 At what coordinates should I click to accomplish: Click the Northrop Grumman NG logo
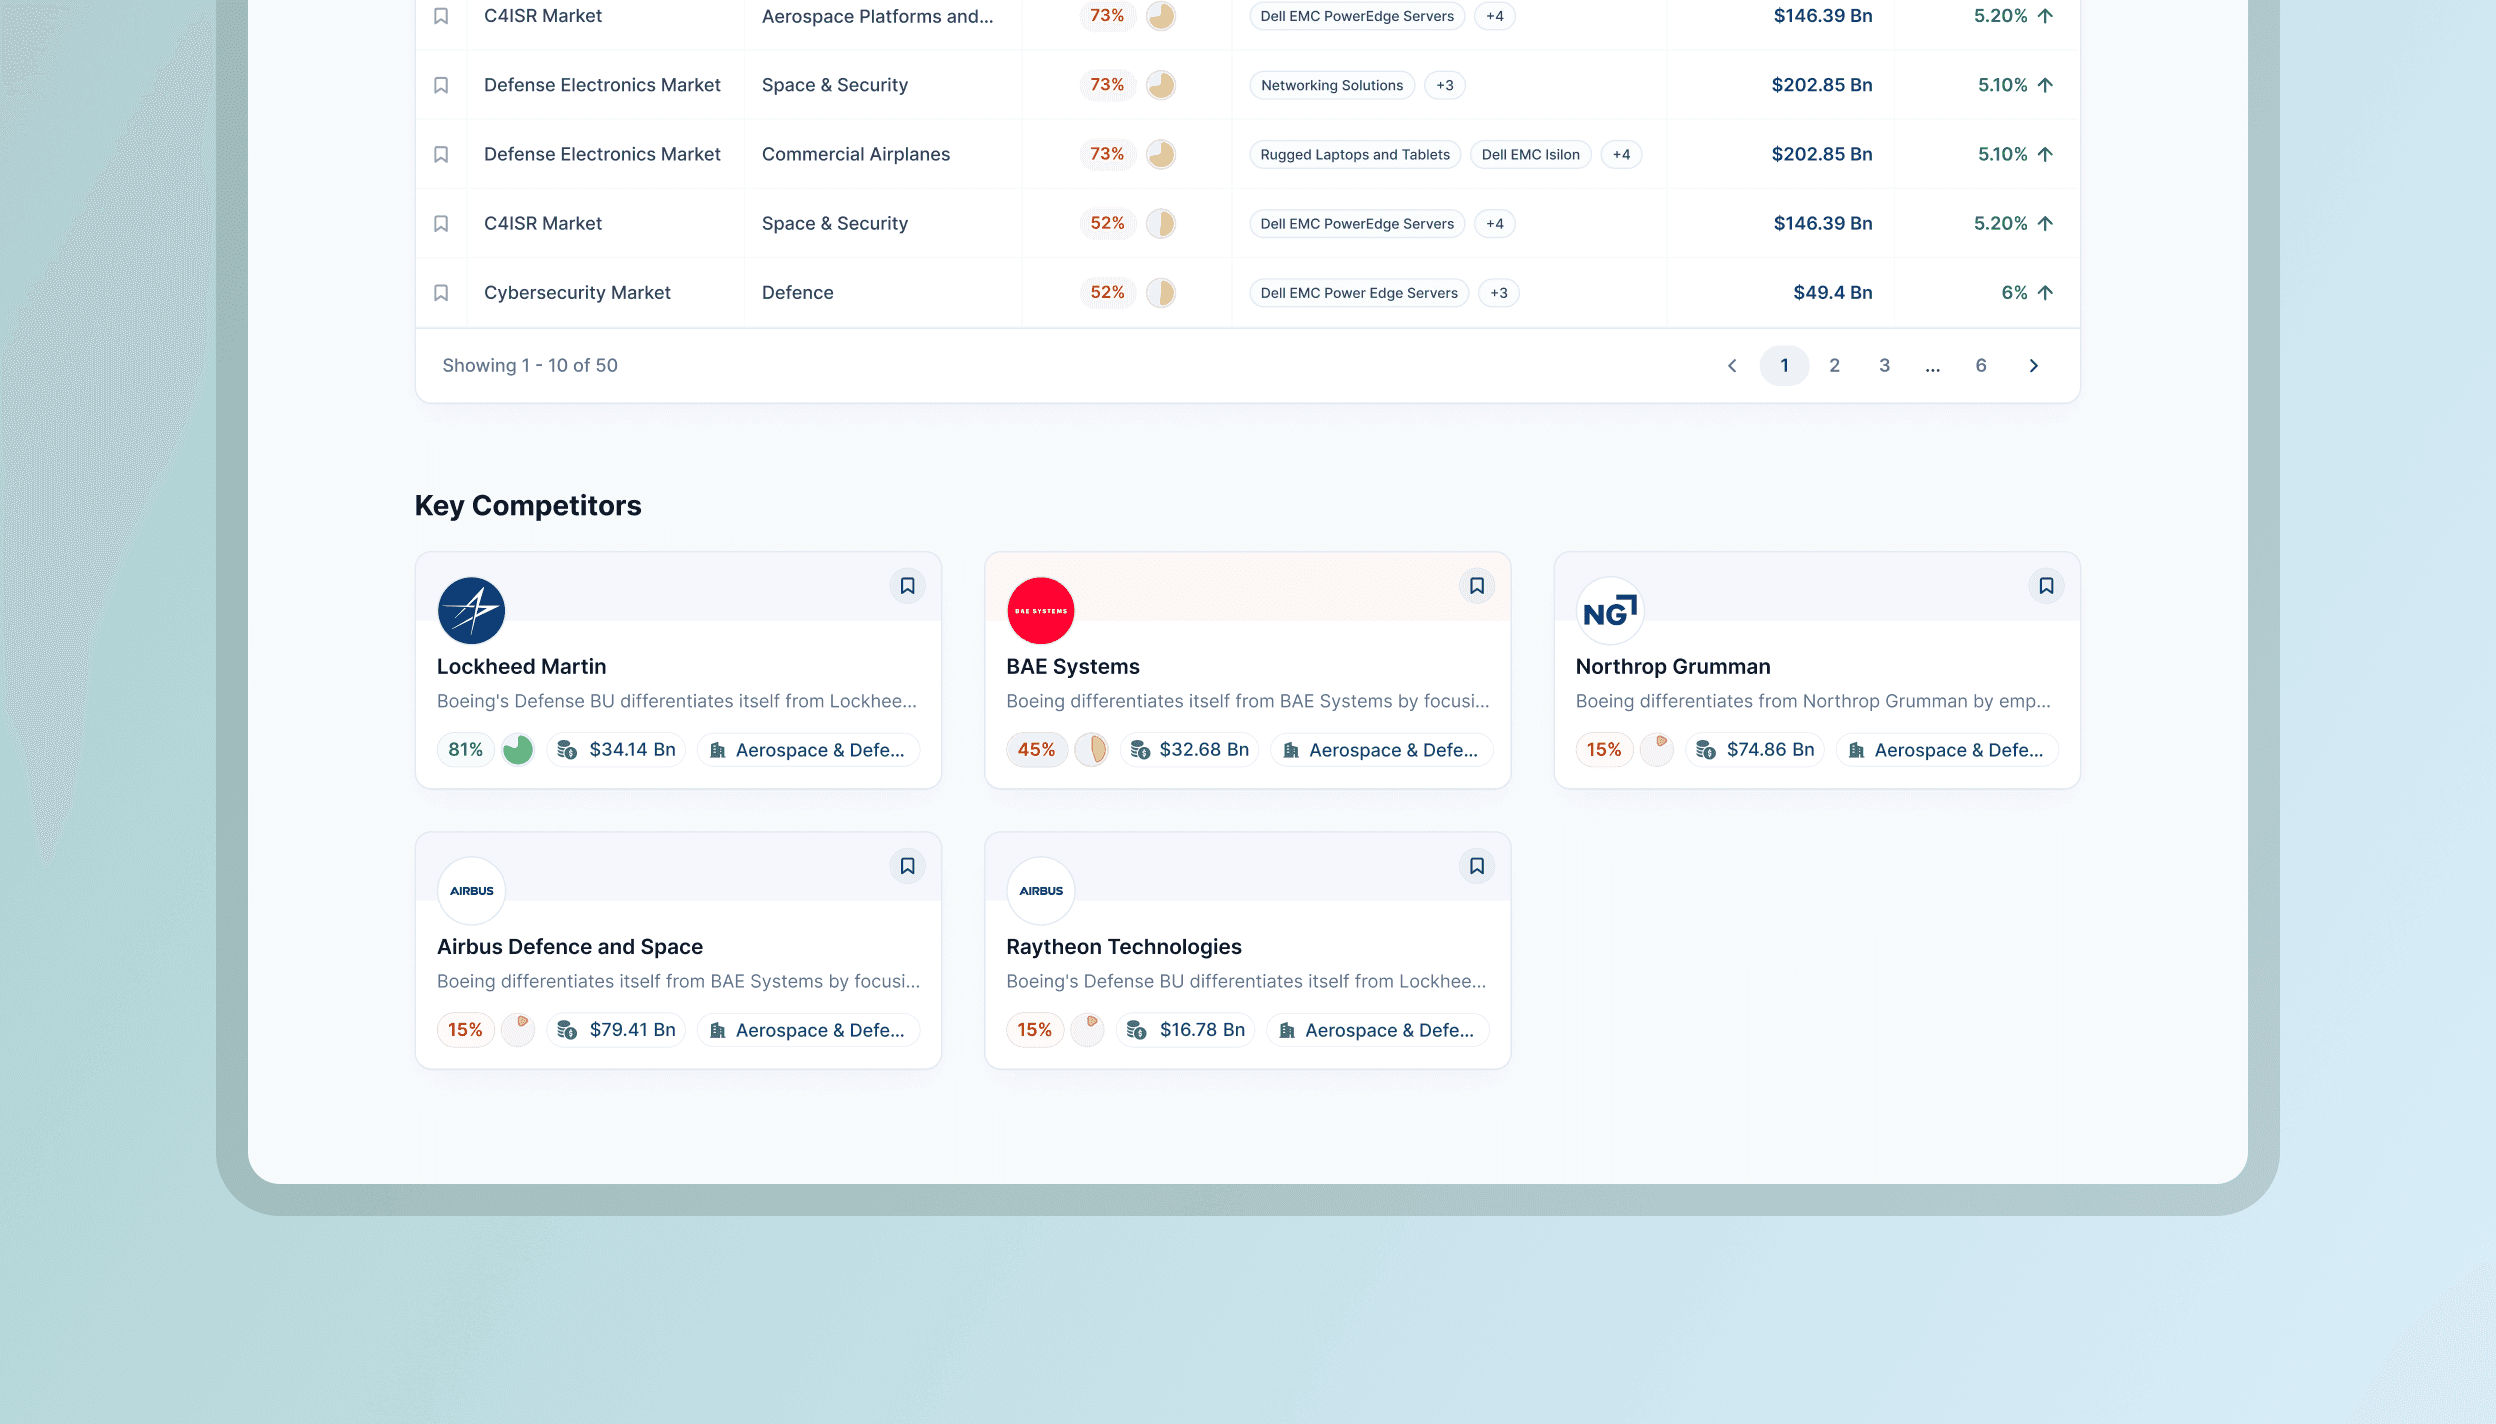click(1610, 611)
